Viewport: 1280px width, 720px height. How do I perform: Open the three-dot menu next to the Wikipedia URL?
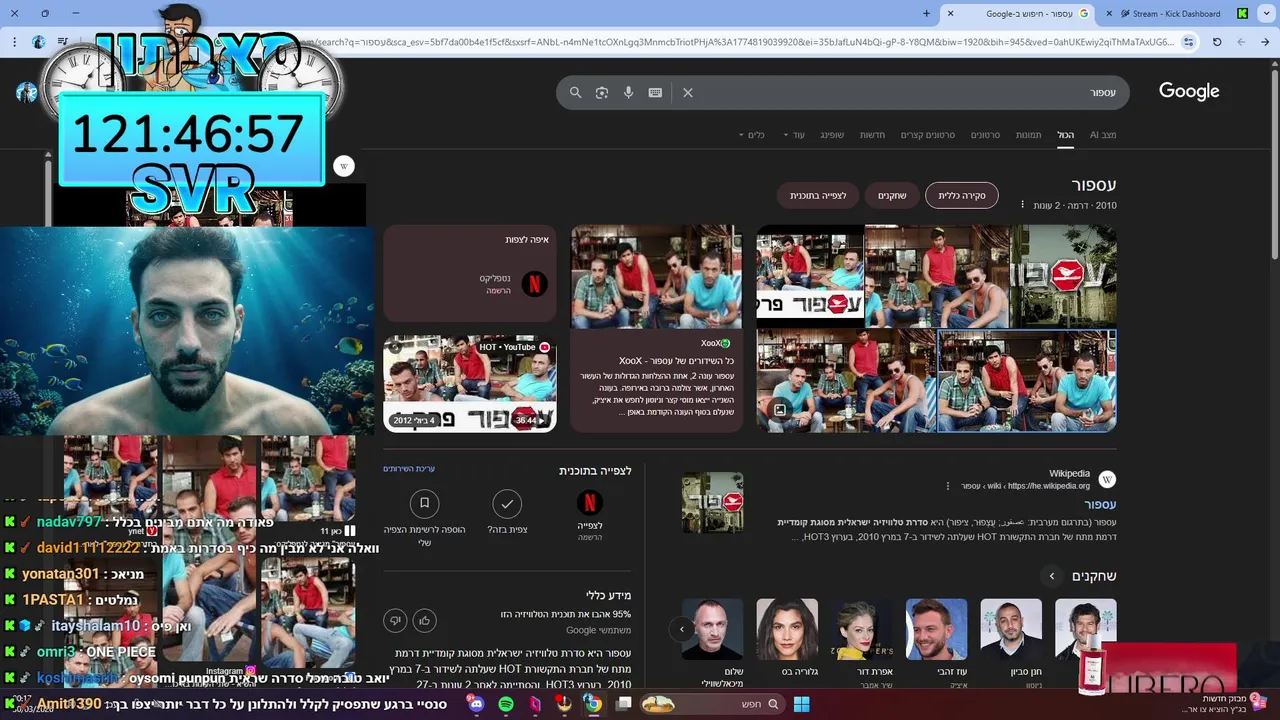pyautogui.click(x=949, y=486)
